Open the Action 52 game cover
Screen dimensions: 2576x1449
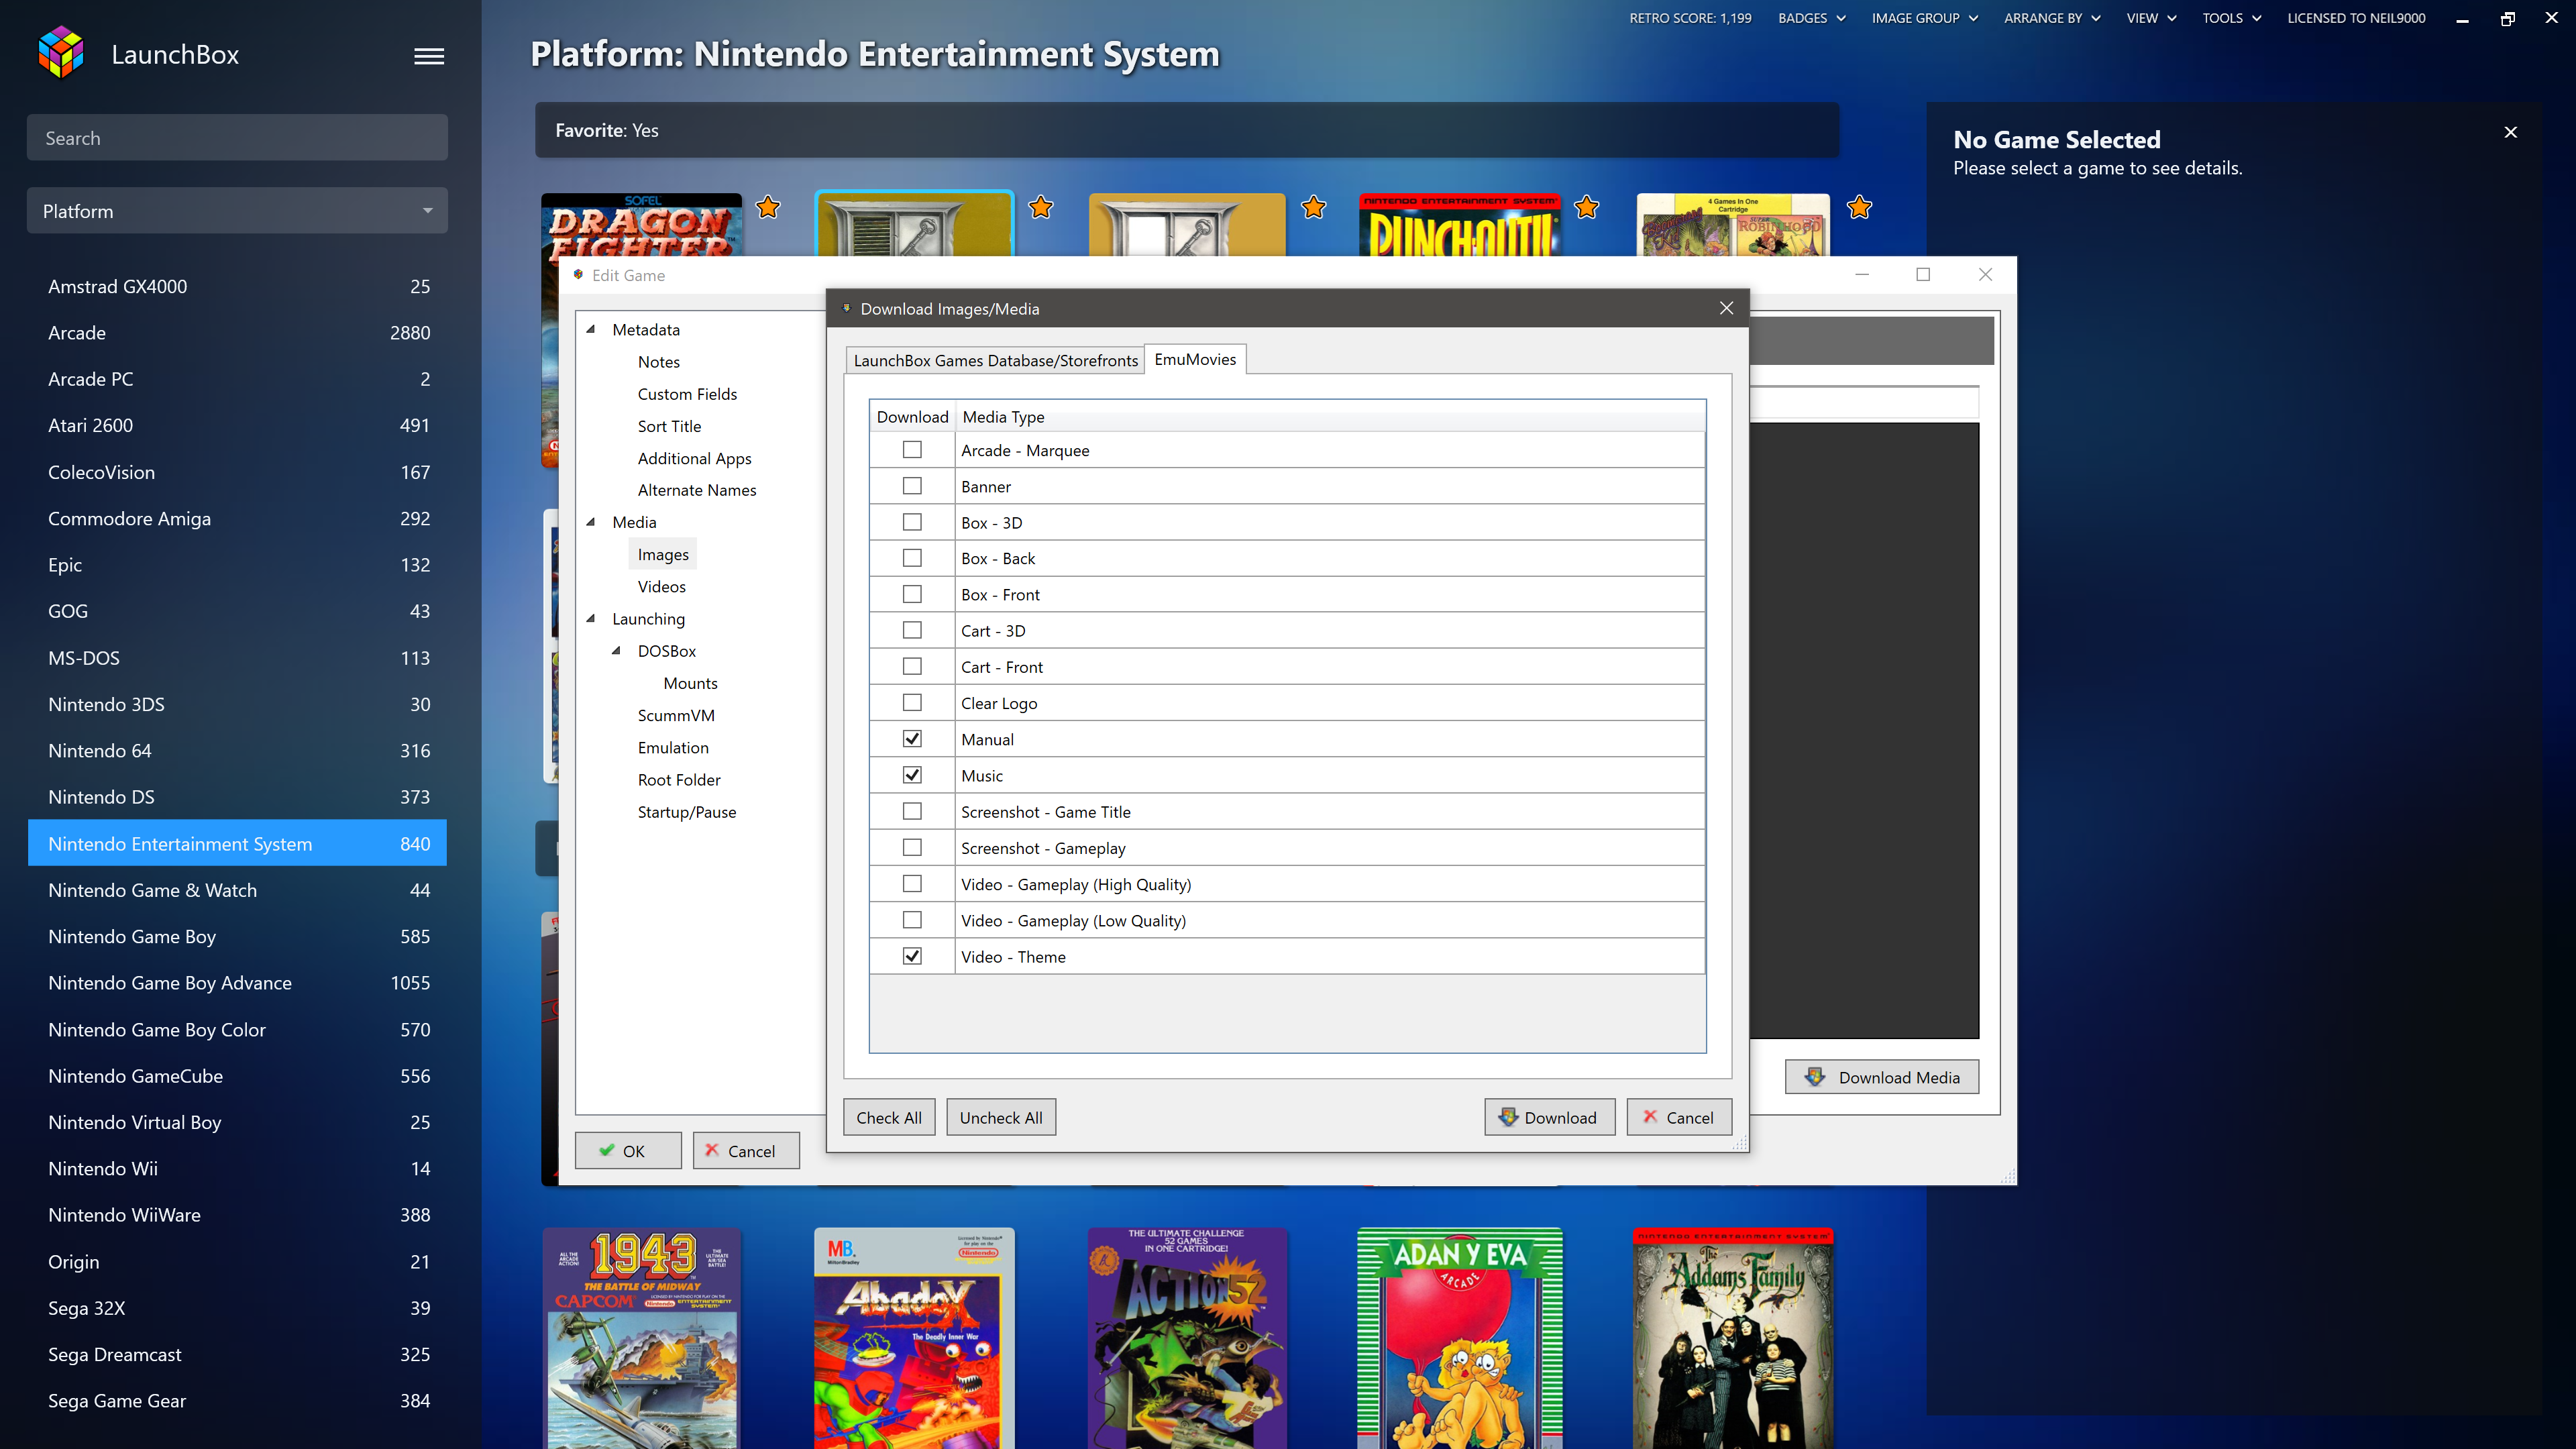point(1187,1338)
